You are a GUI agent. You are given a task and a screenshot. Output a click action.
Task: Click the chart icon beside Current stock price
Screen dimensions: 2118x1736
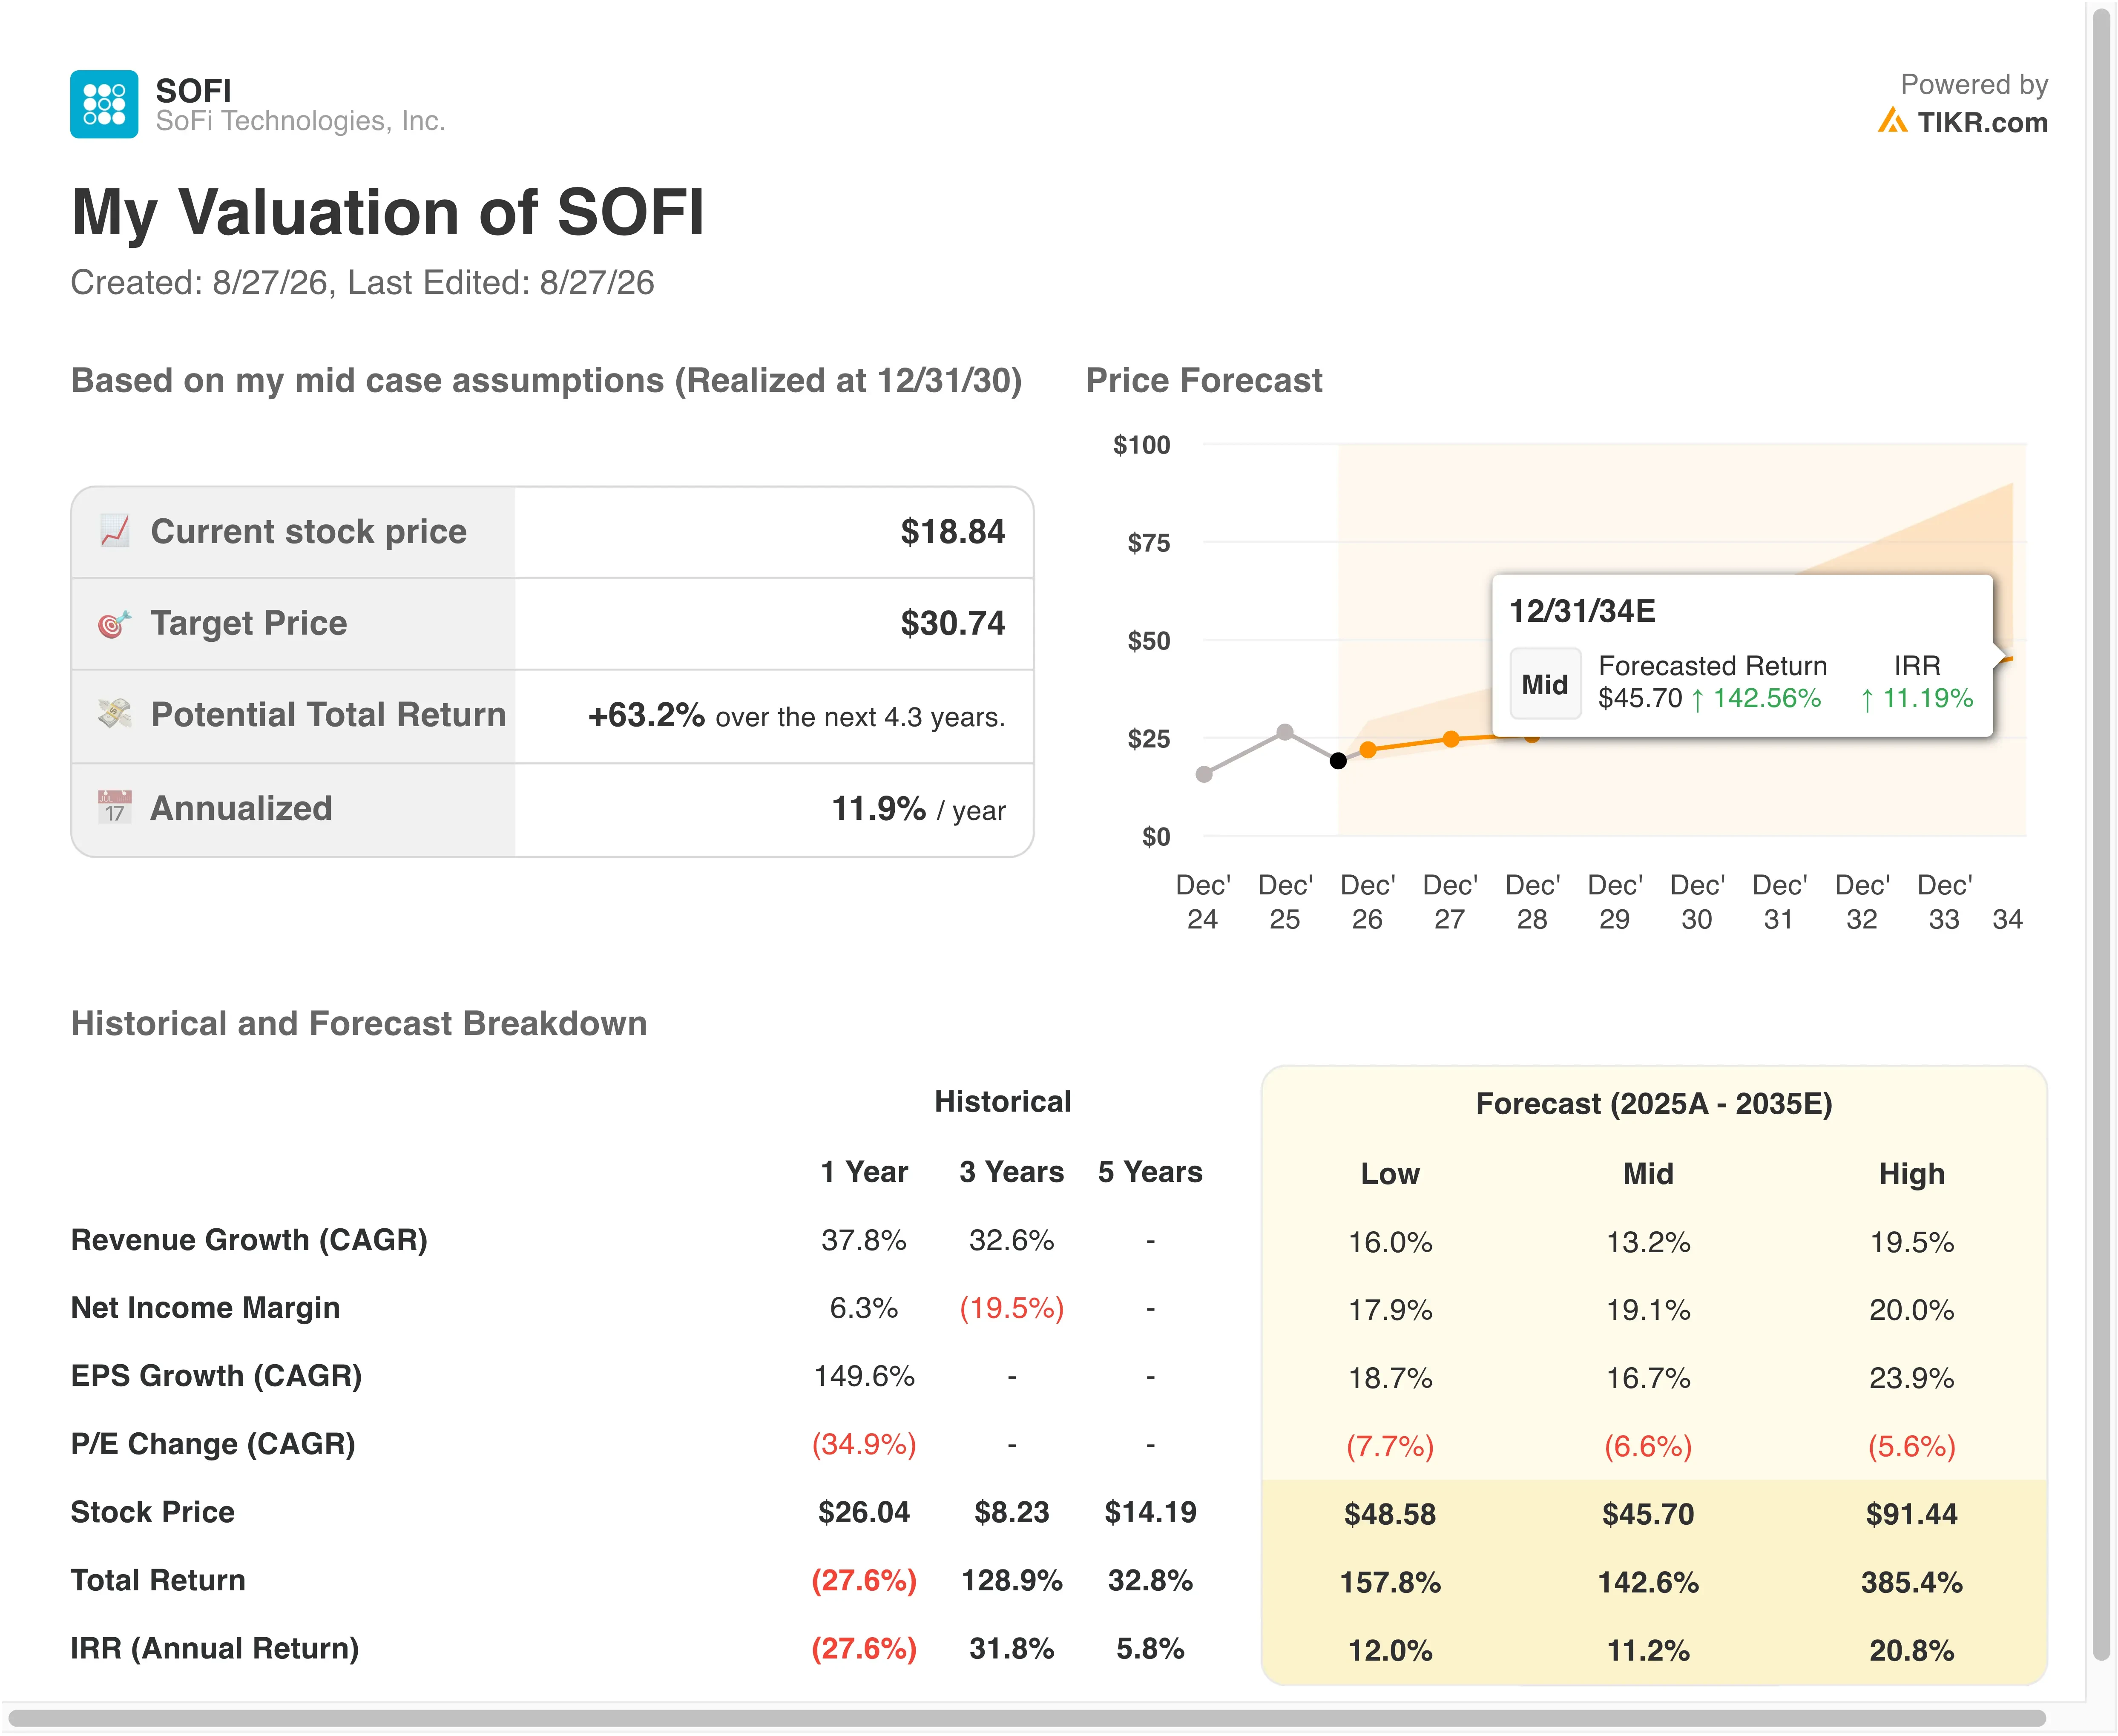(x=115, y=531)
